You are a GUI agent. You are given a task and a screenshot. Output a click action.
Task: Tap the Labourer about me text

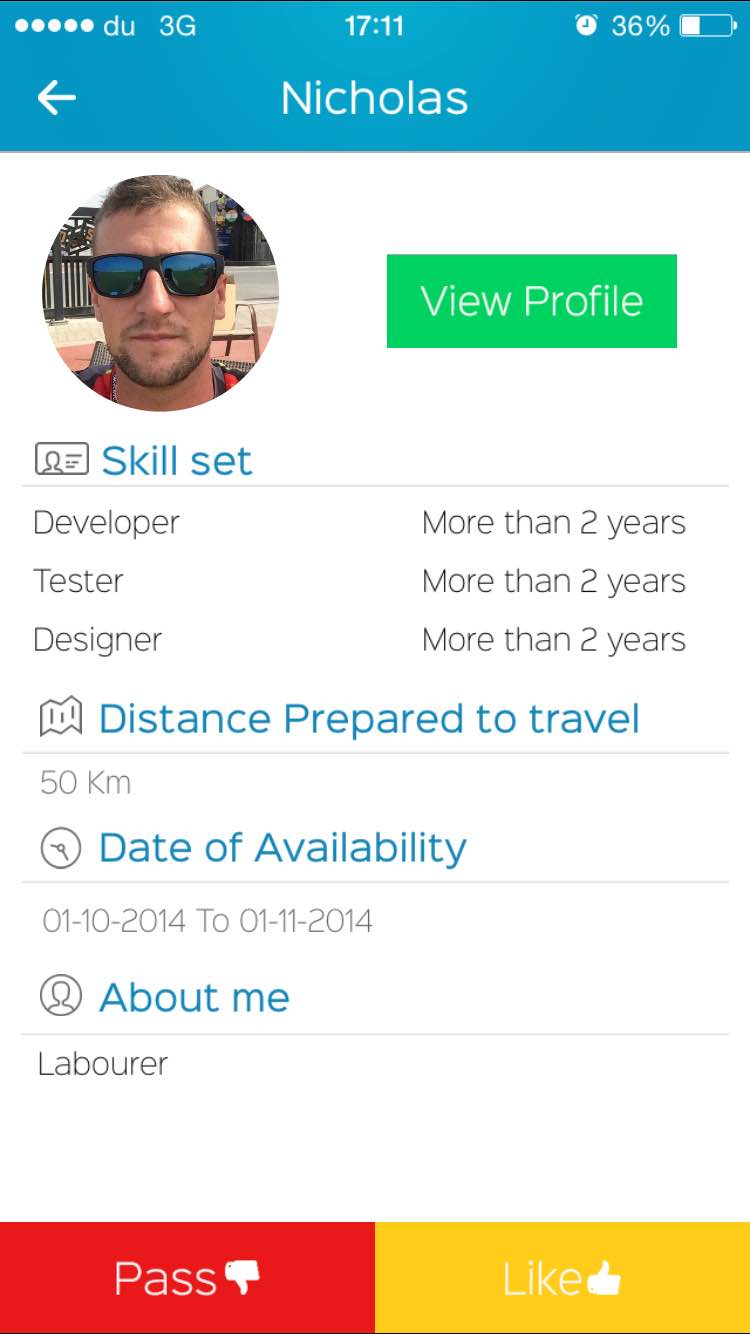tap(102, 1064)
